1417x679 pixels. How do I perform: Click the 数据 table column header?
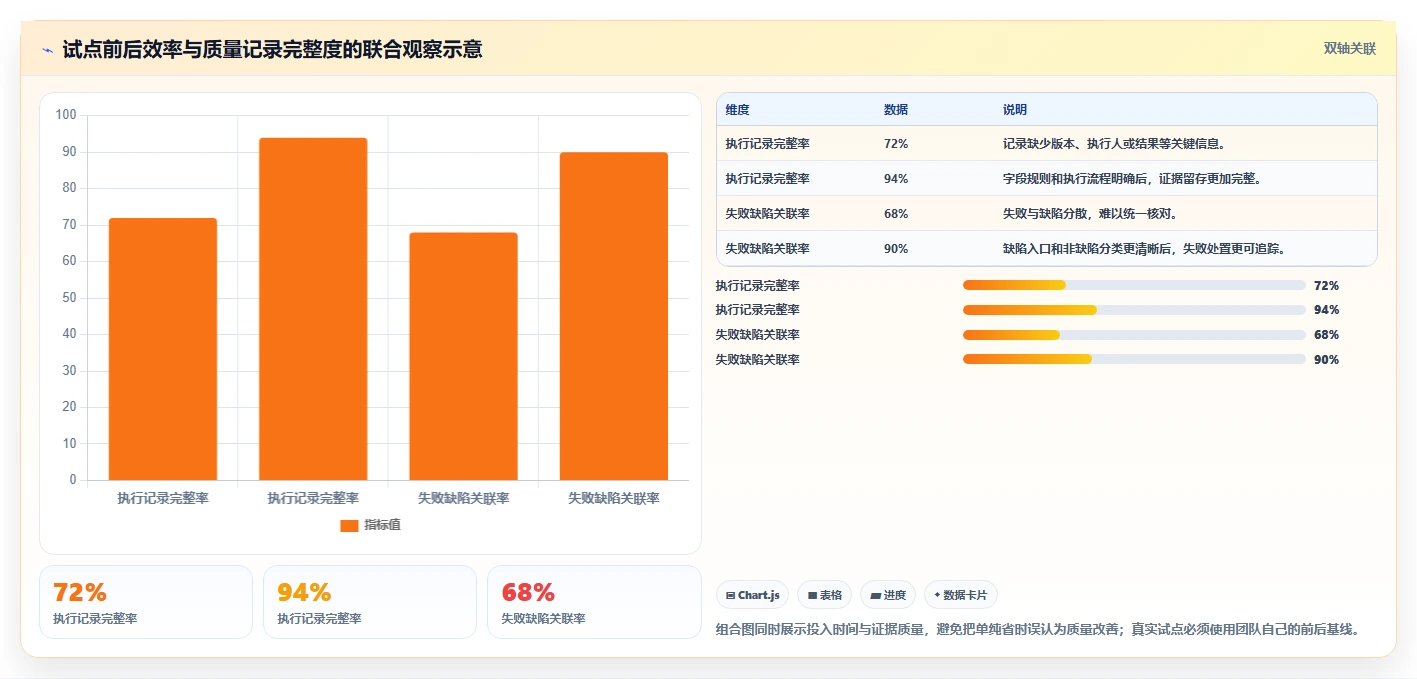click(x=896, y=110)
